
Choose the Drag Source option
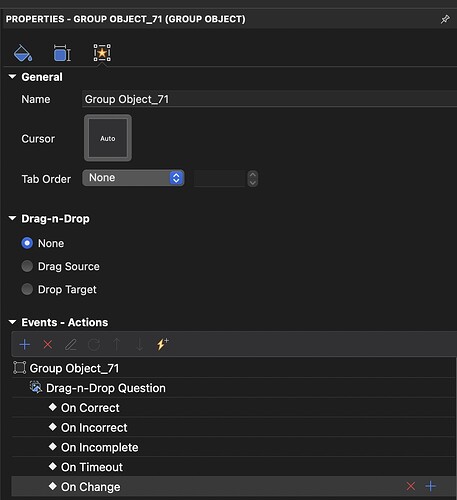[x=27, y=266]
